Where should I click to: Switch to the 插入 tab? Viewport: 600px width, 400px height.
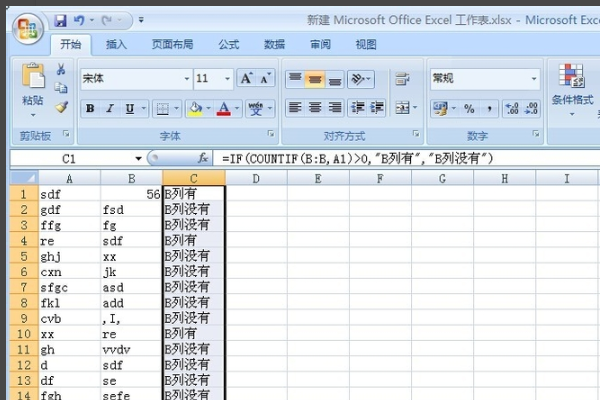click(x=116, y=44)
